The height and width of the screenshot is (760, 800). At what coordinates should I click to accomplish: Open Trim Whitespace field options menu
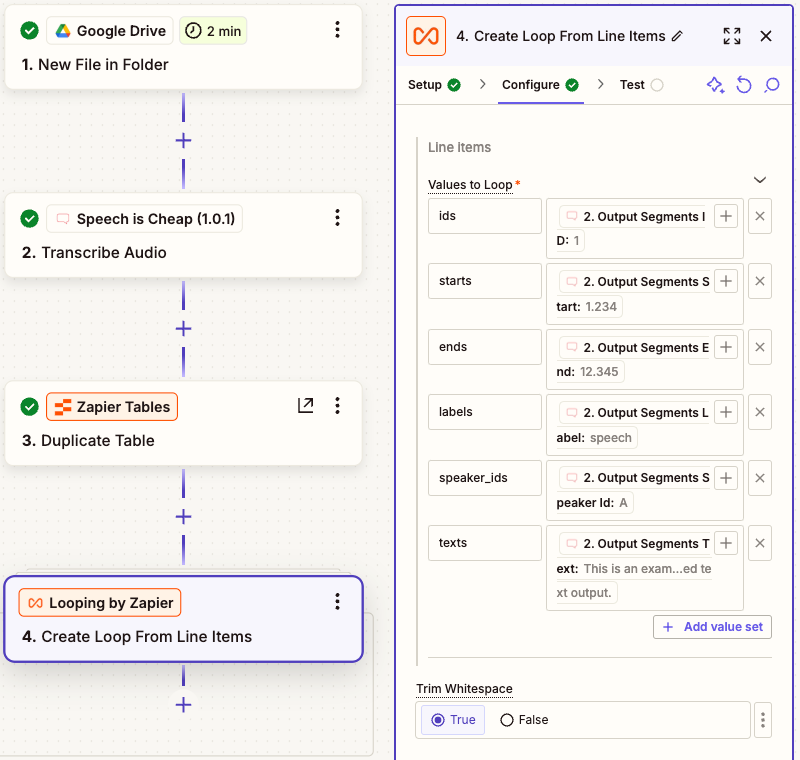coord(762,720)
